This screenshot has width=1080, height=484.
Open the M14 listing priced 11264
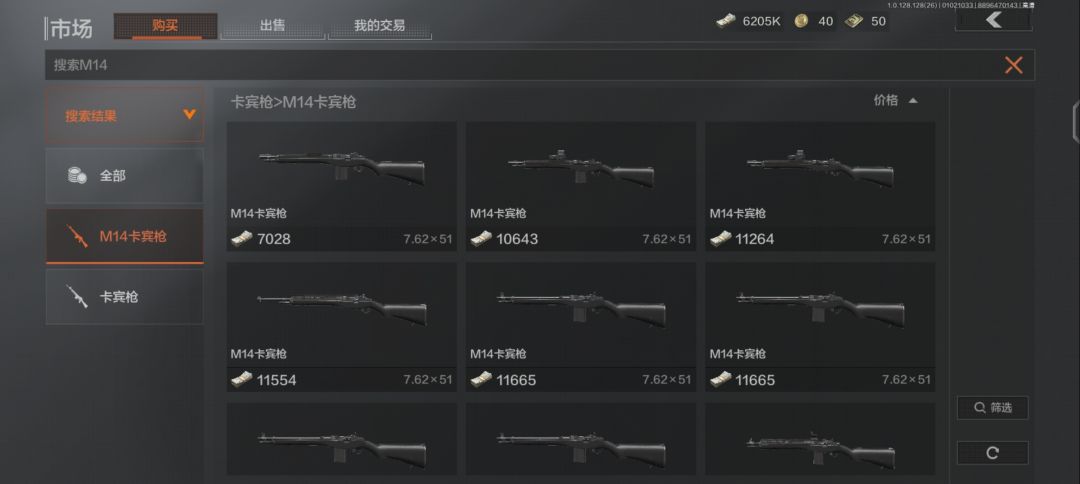tap(820, 187)
